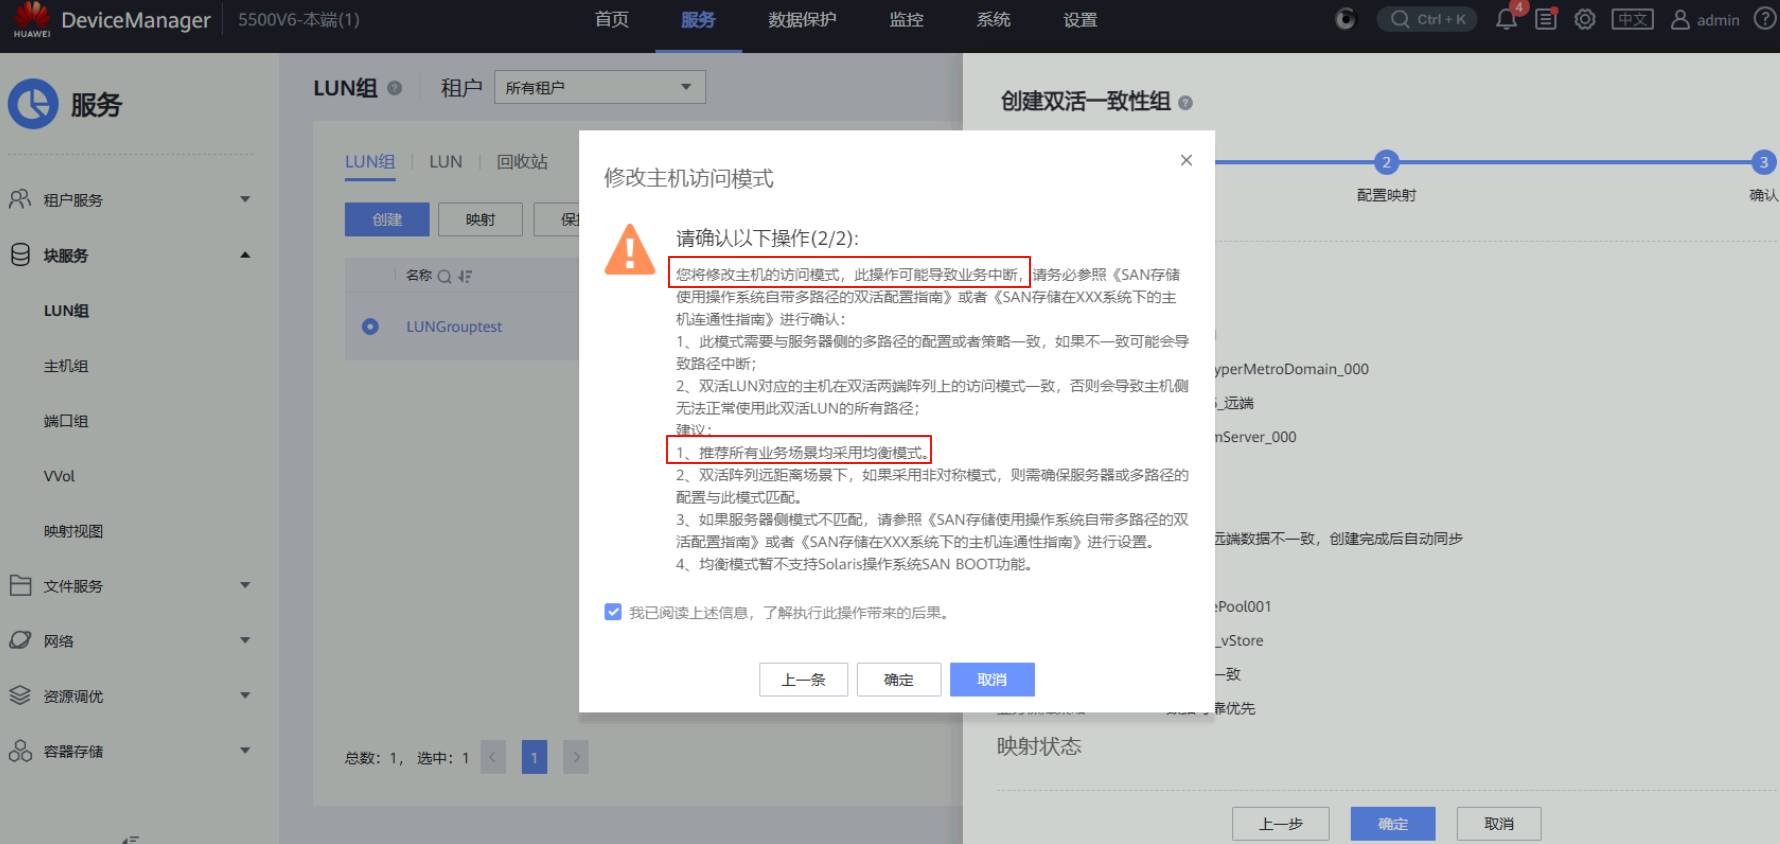This screenshot has height=844, width=1780.
Task: Open the alarm notifications bell icon
Action: coord(1506,19)
